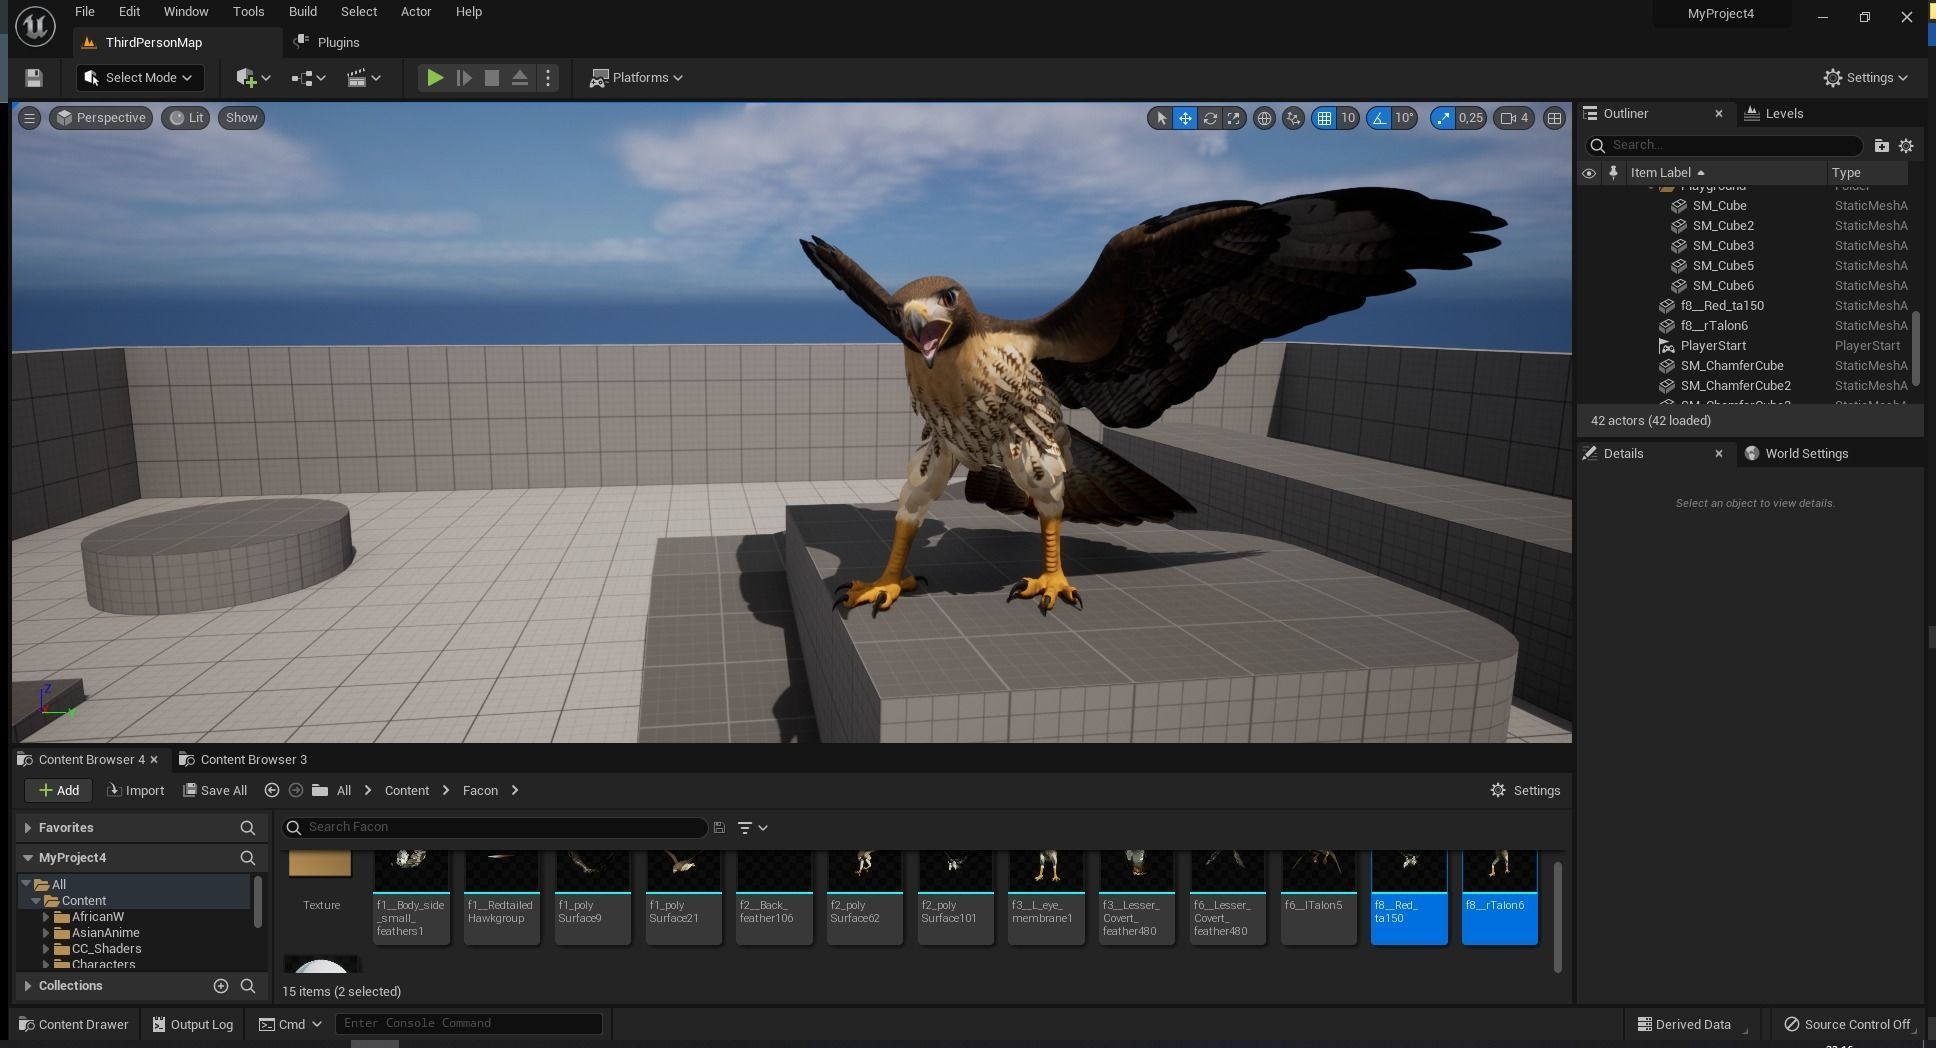Click Save All in Content Browser
Screen dimensions: 1936x1048
(215, 791)
